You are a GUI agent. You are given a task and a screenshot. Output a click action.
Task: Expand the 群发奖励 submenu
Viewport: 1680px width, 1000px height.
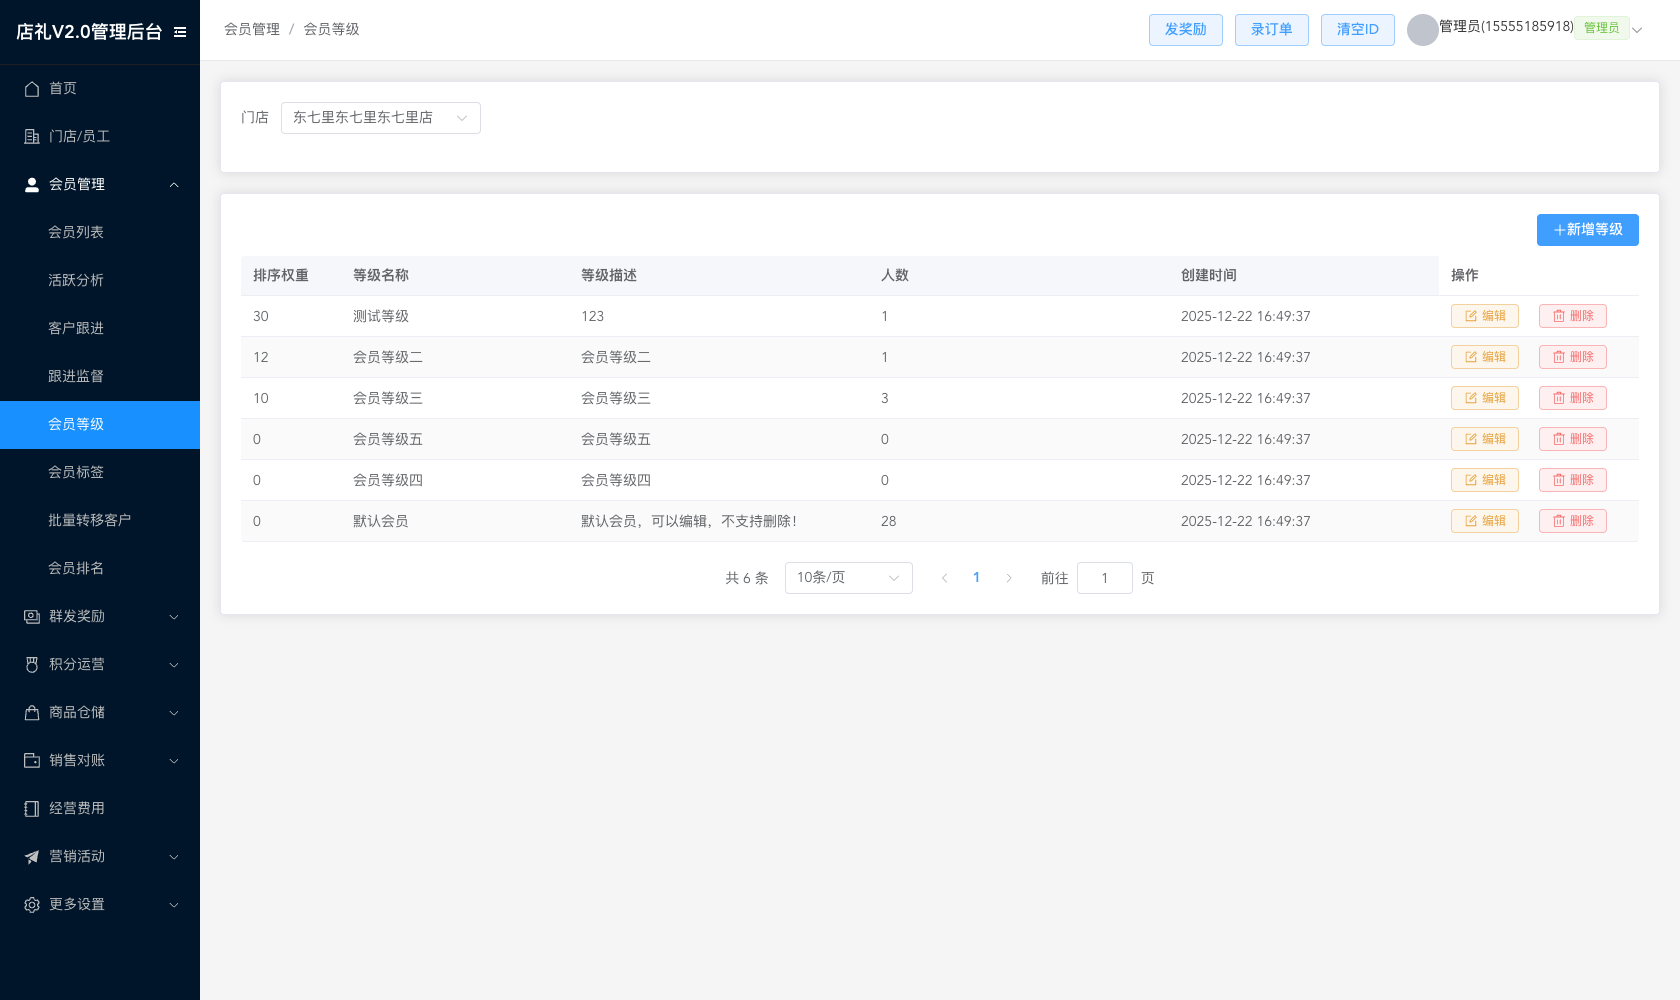[100, 616]
